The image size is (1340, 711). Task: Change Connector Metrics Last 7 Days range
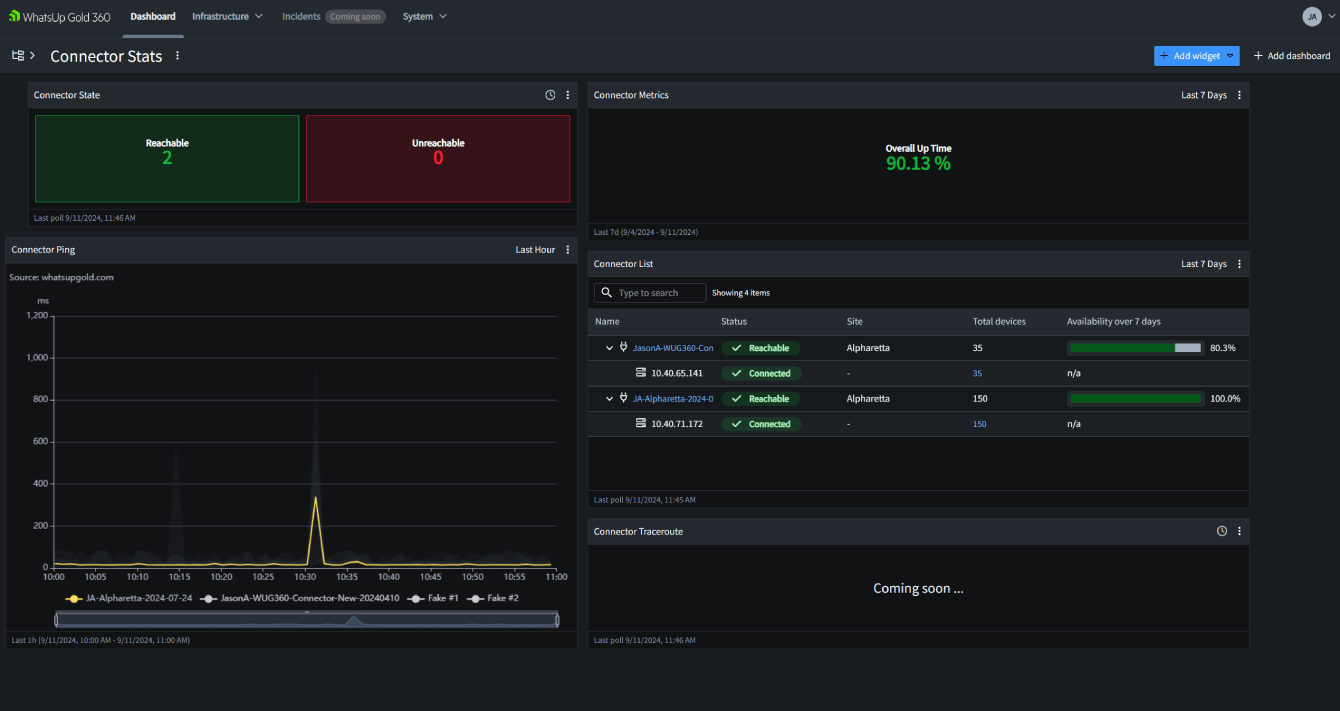(x=1204, y=95)
